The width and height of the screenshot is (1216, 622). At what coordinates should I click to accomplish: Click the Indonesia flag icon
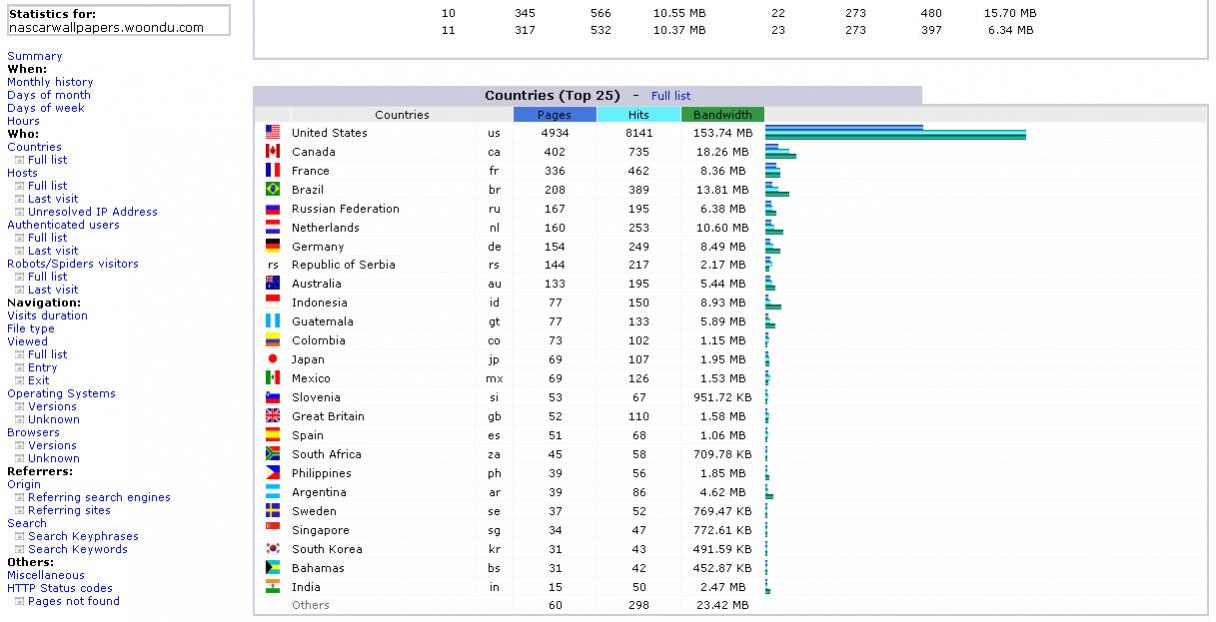click(x=272, y=302)
